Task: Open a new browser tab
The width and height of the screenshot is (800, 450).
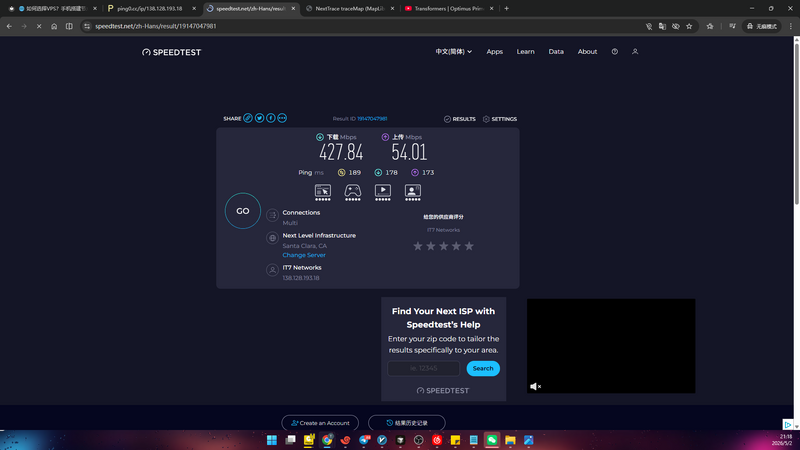Action: pyautogui.click(x=507, y=9)
